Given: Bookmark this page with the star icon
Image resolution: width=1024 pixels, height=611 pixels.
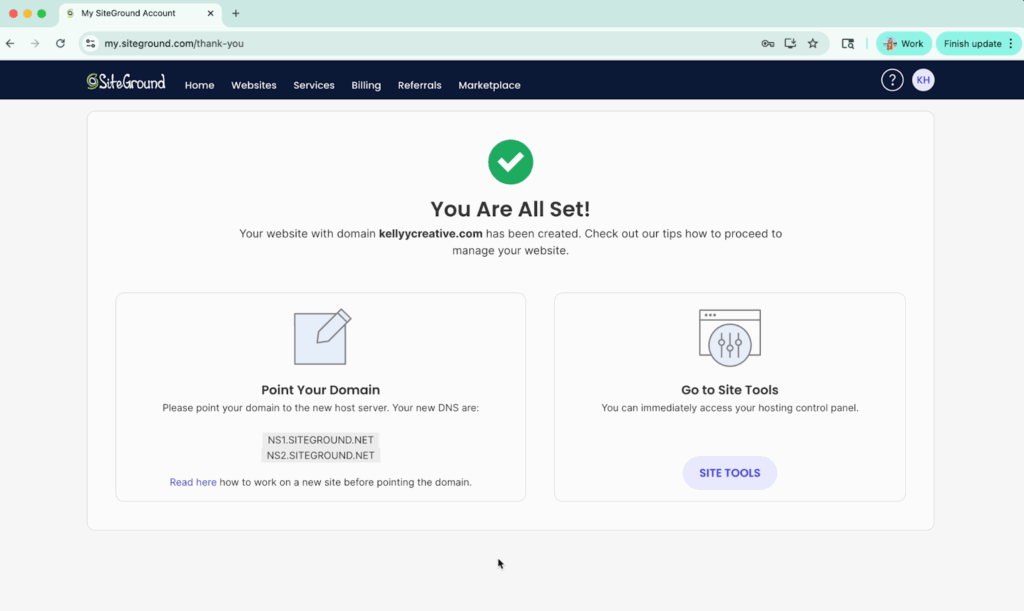Looking at the screenshot, I should [x=813, y=44].
